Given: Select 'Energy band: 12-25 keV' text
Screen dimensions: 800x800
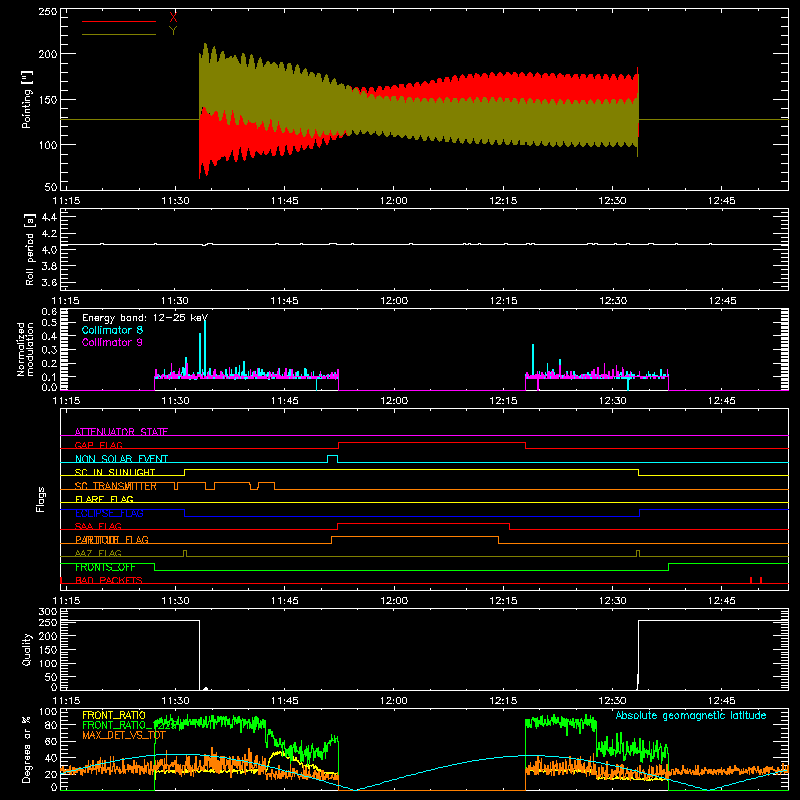Looking at the screenshot, I should coord(145,318).
